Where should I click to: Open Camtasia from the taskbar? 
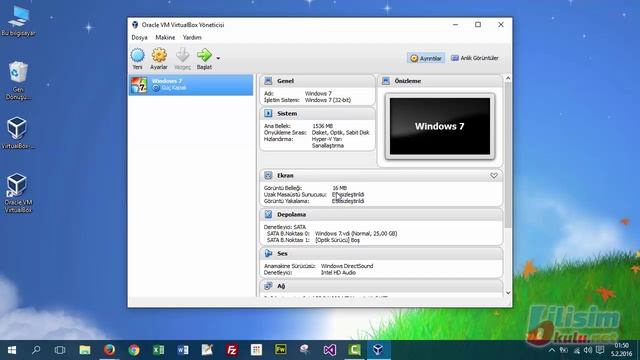[354, 350]
